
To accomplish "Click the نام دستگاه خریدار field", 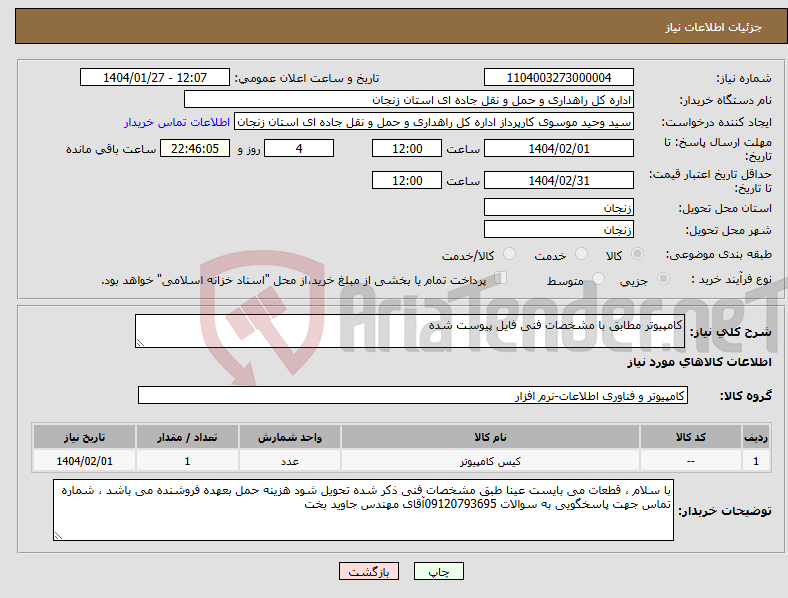I will point(409,99).
